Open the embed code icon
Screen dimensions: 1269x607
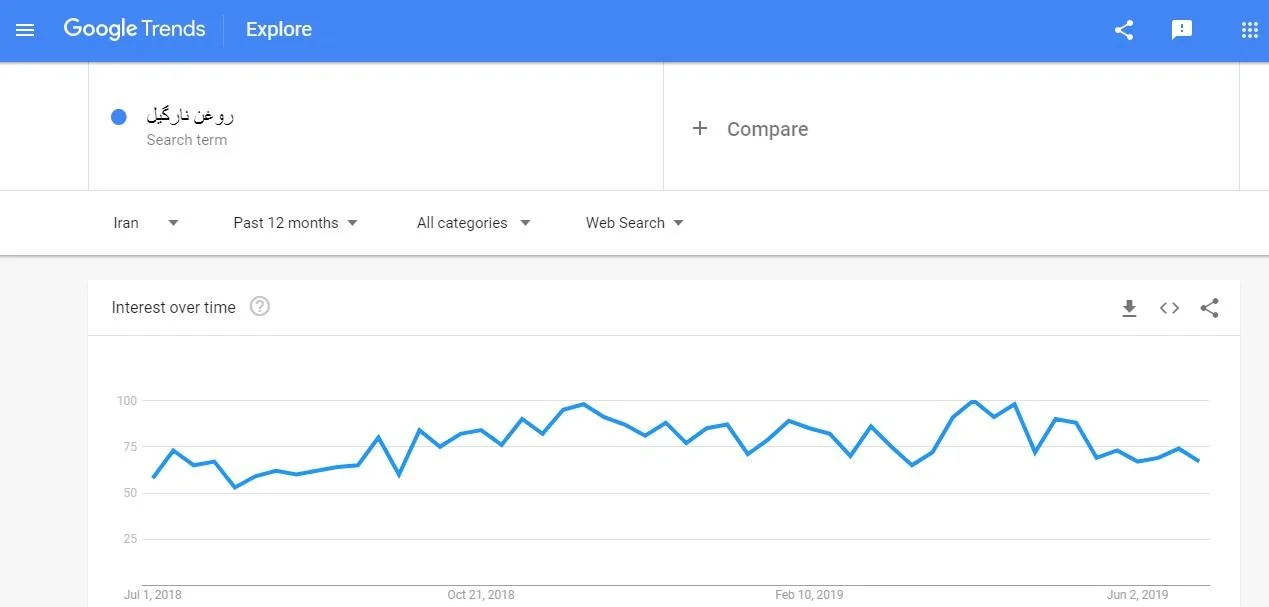pos(1169,308)
